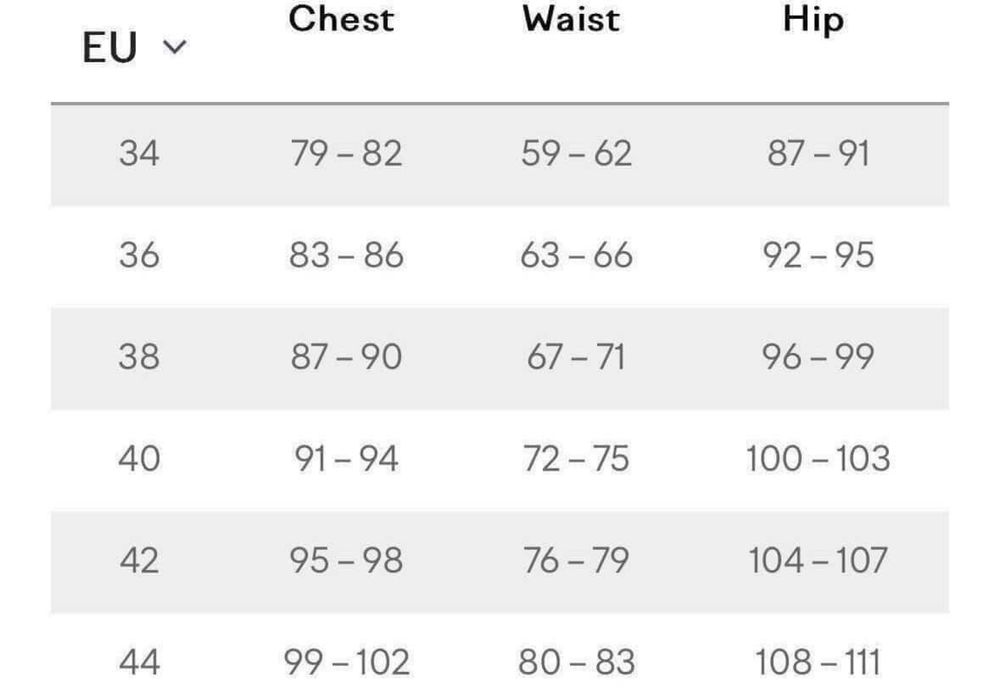Image resolution: width=1000 pixels, height=696 pixels.
Task: Click the EU size 44 row label
Action: tap(139, 662)
